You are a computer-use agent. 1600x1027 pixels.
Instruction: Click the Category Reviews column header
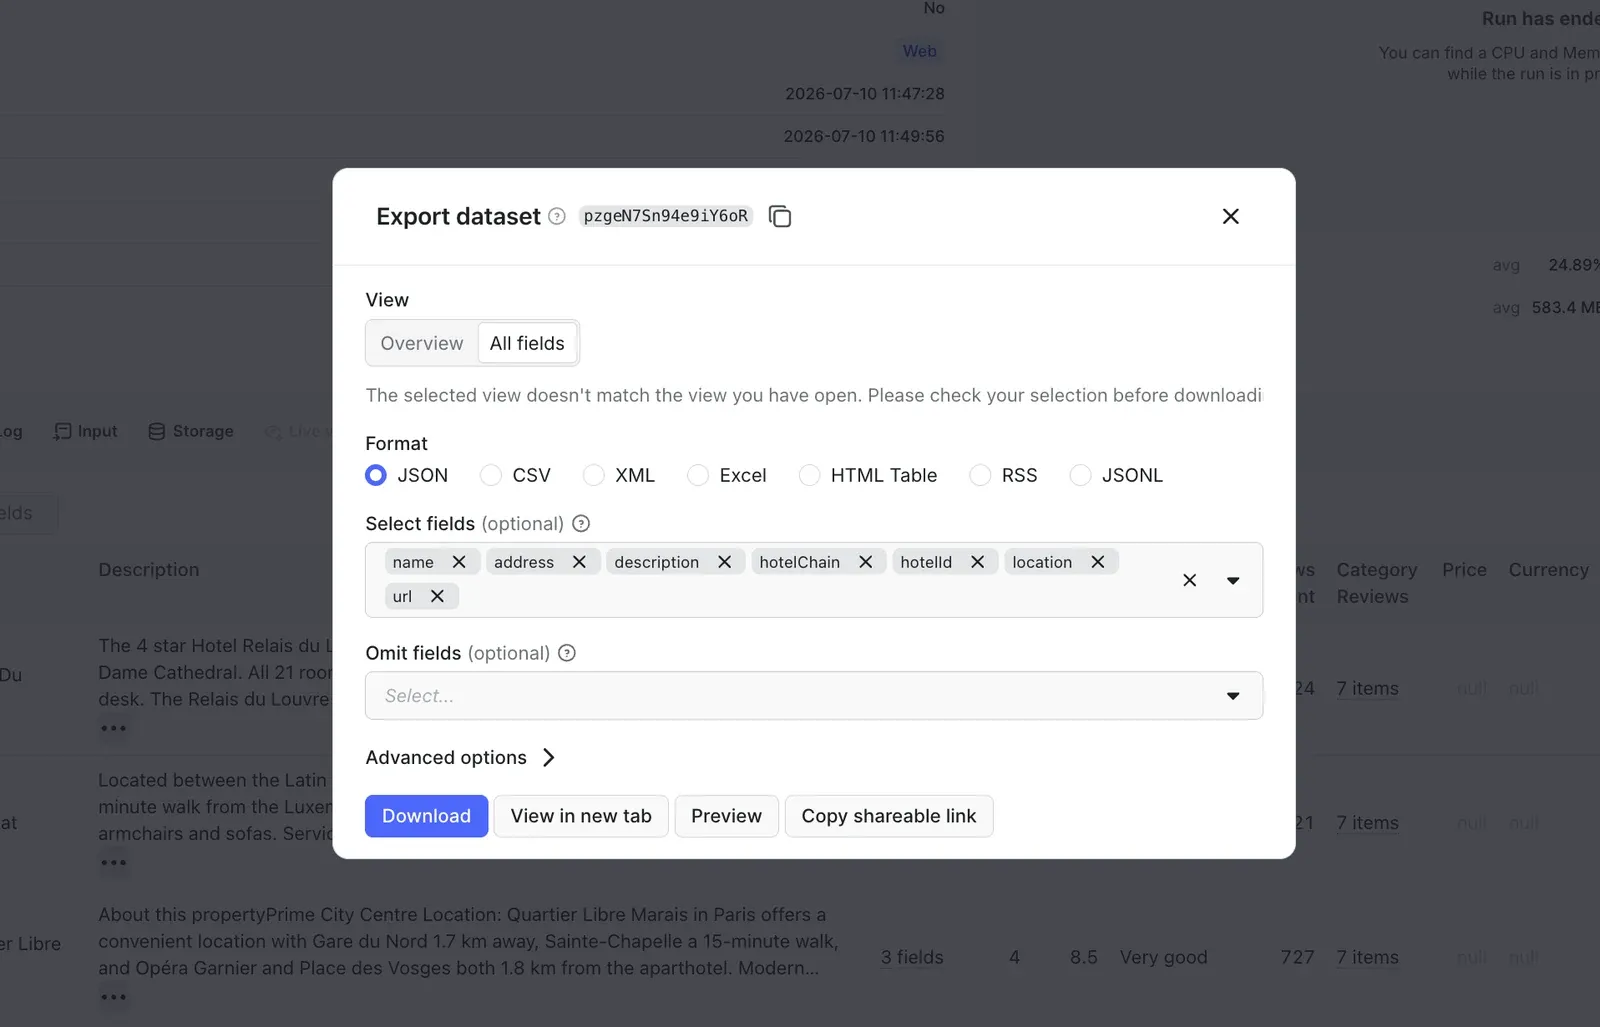pyautogui.click(x=1377, y=583)
